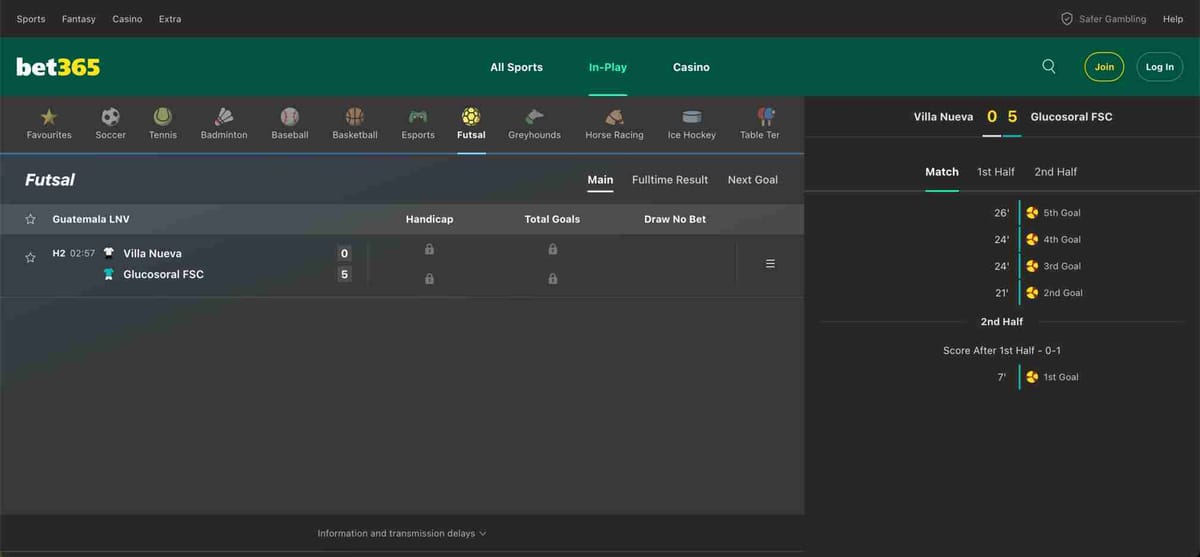The height and width of the screenshot is (557, 1200).
Task: Open the Glucosoral FSC team name
Action: point(163,274)
